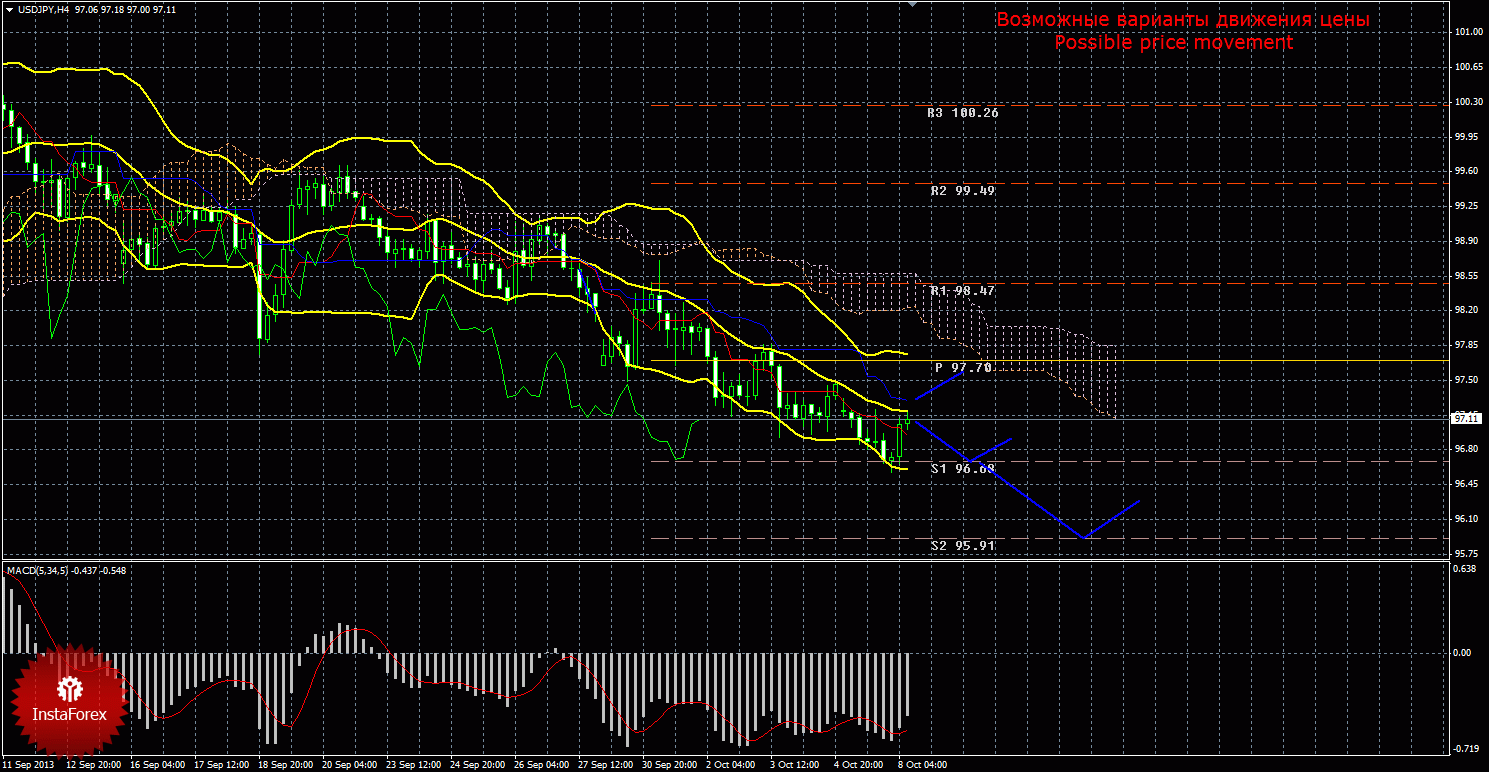Image resolution: width=1489 pixels, height=772 pixels.
Task: Click the 96.45 price axis label
Action: [x=1468, y=484]
